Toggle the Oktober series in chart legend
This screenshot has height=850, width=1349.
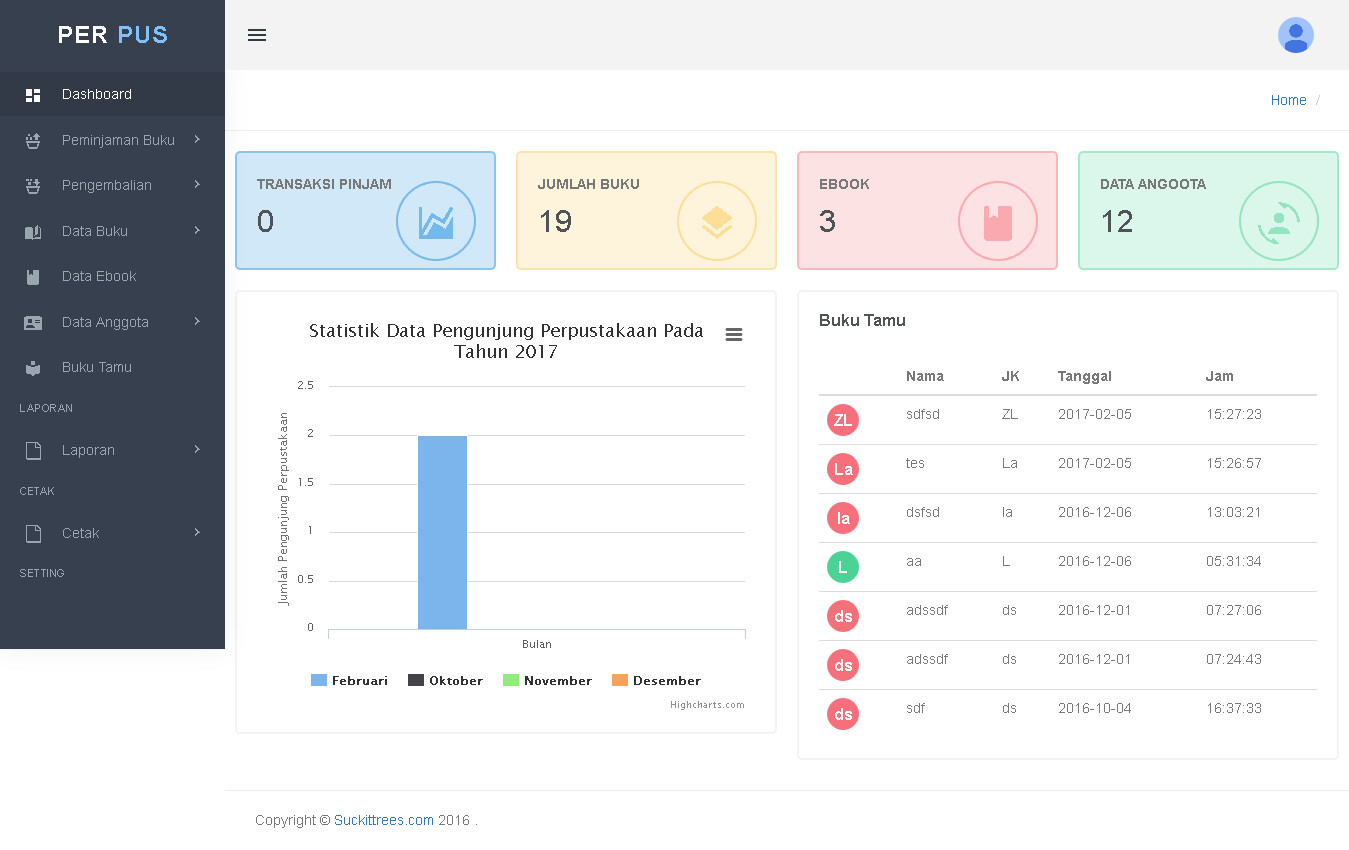point(445,680)
